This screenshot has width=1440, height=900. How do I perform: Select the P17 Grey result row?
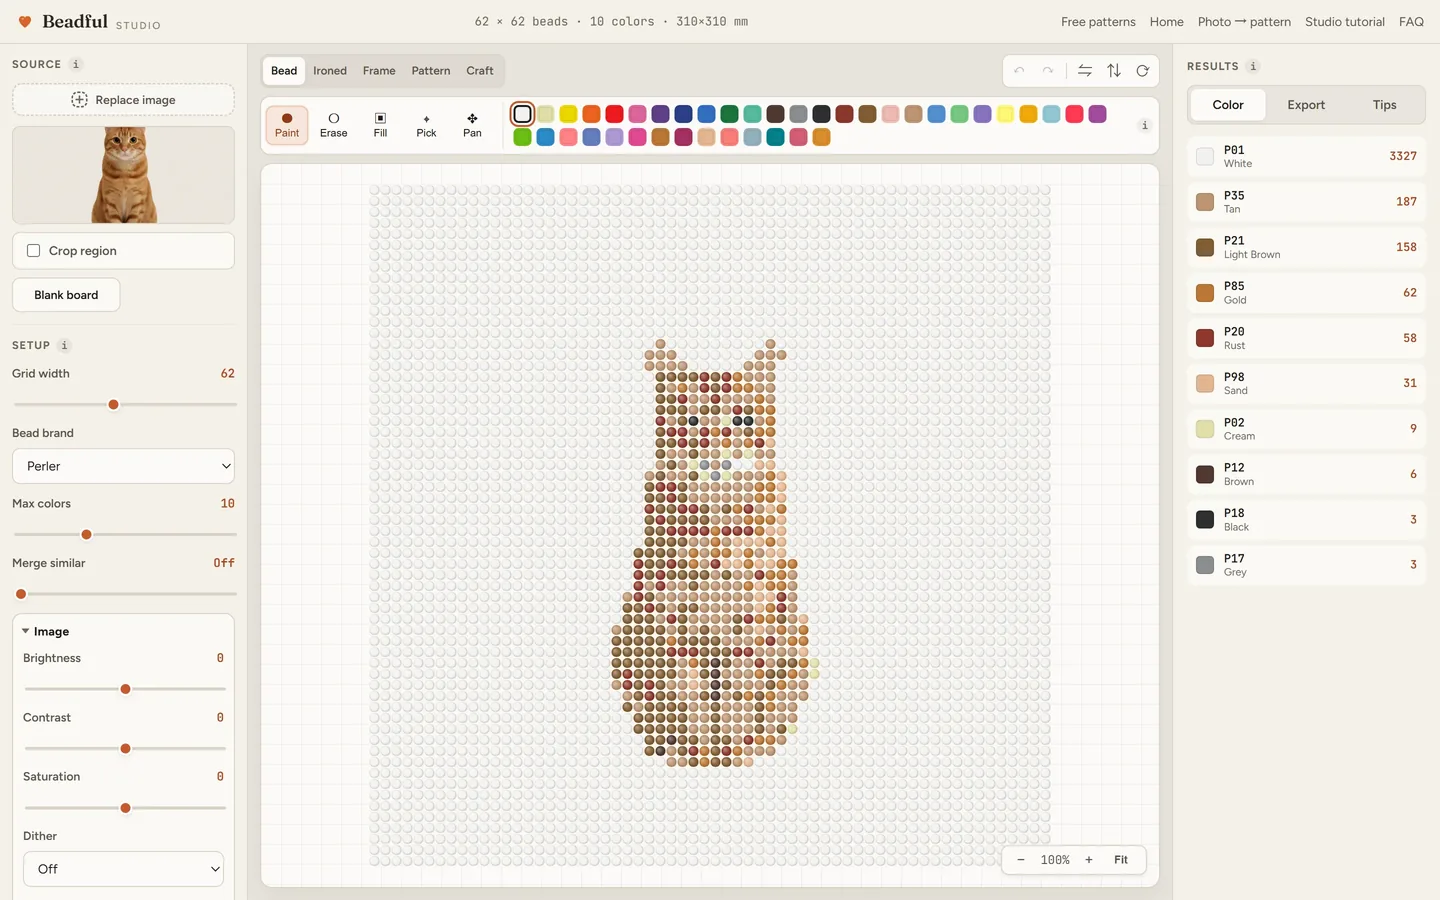coord(1306,565)
